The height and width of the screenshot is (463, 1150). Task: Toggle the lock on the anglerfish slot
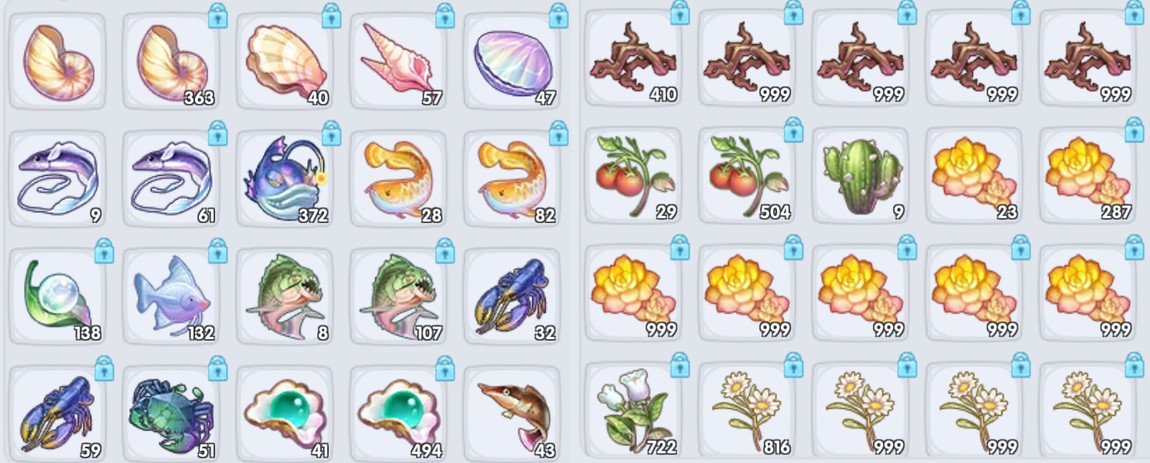(331, 134)
